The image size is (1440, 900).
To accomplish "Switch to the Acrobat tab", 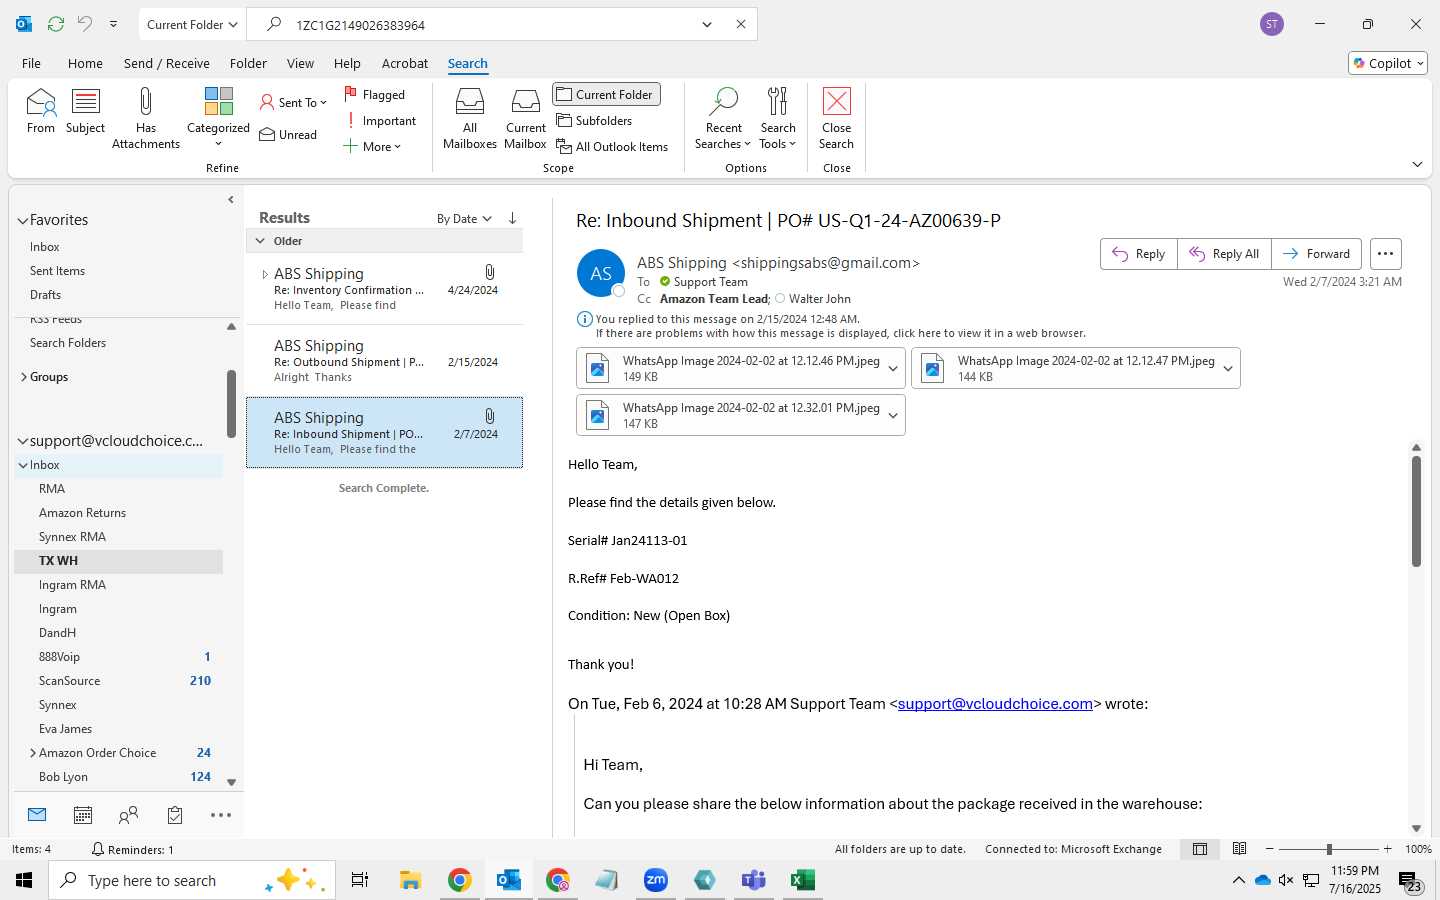I will (x=405, y=63).
